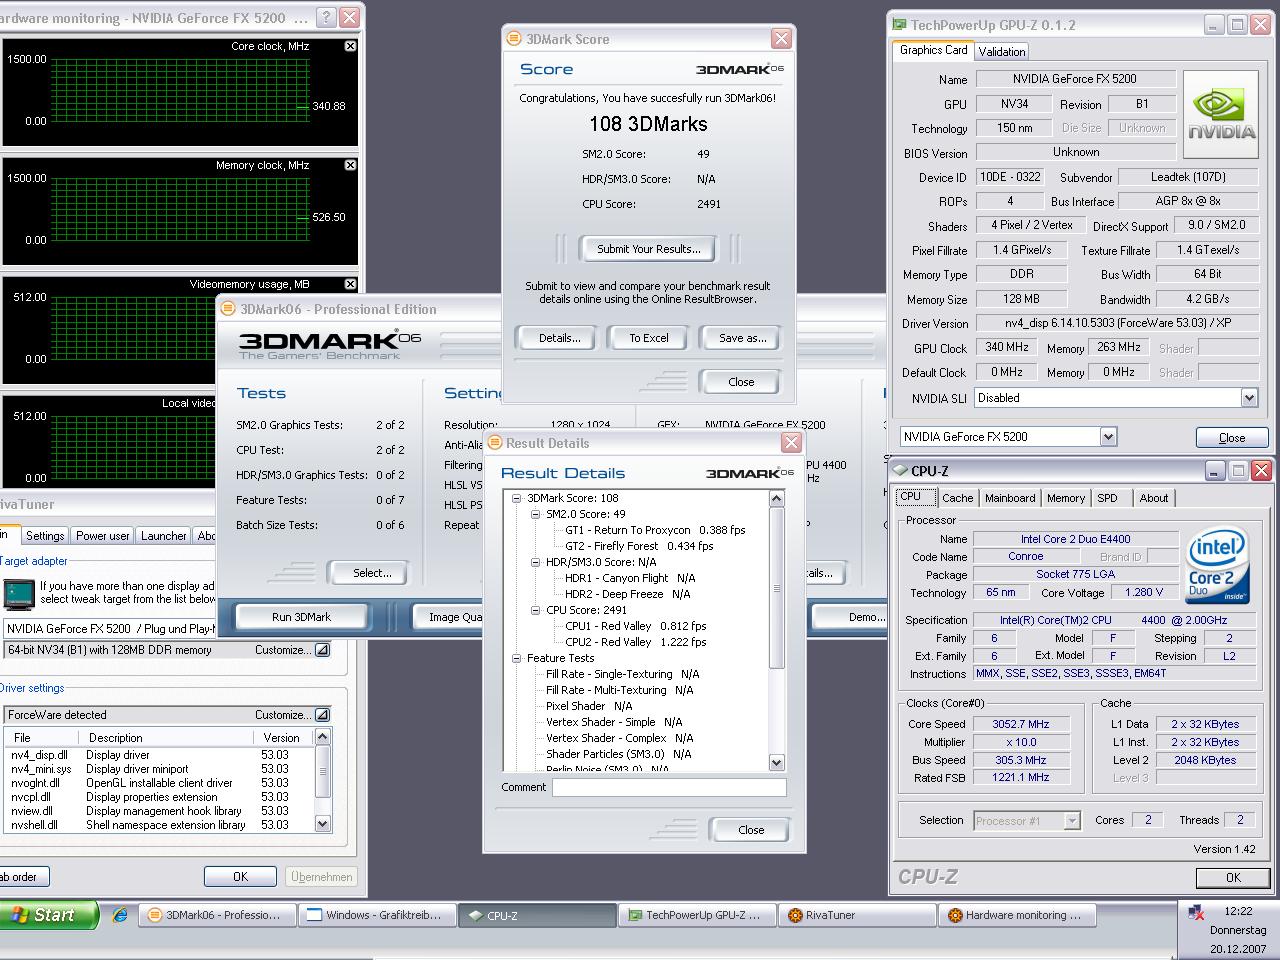Select CPU2 - Red Valley 1.222 fps row
This screenshot has width=1280, height=960.
635,642
